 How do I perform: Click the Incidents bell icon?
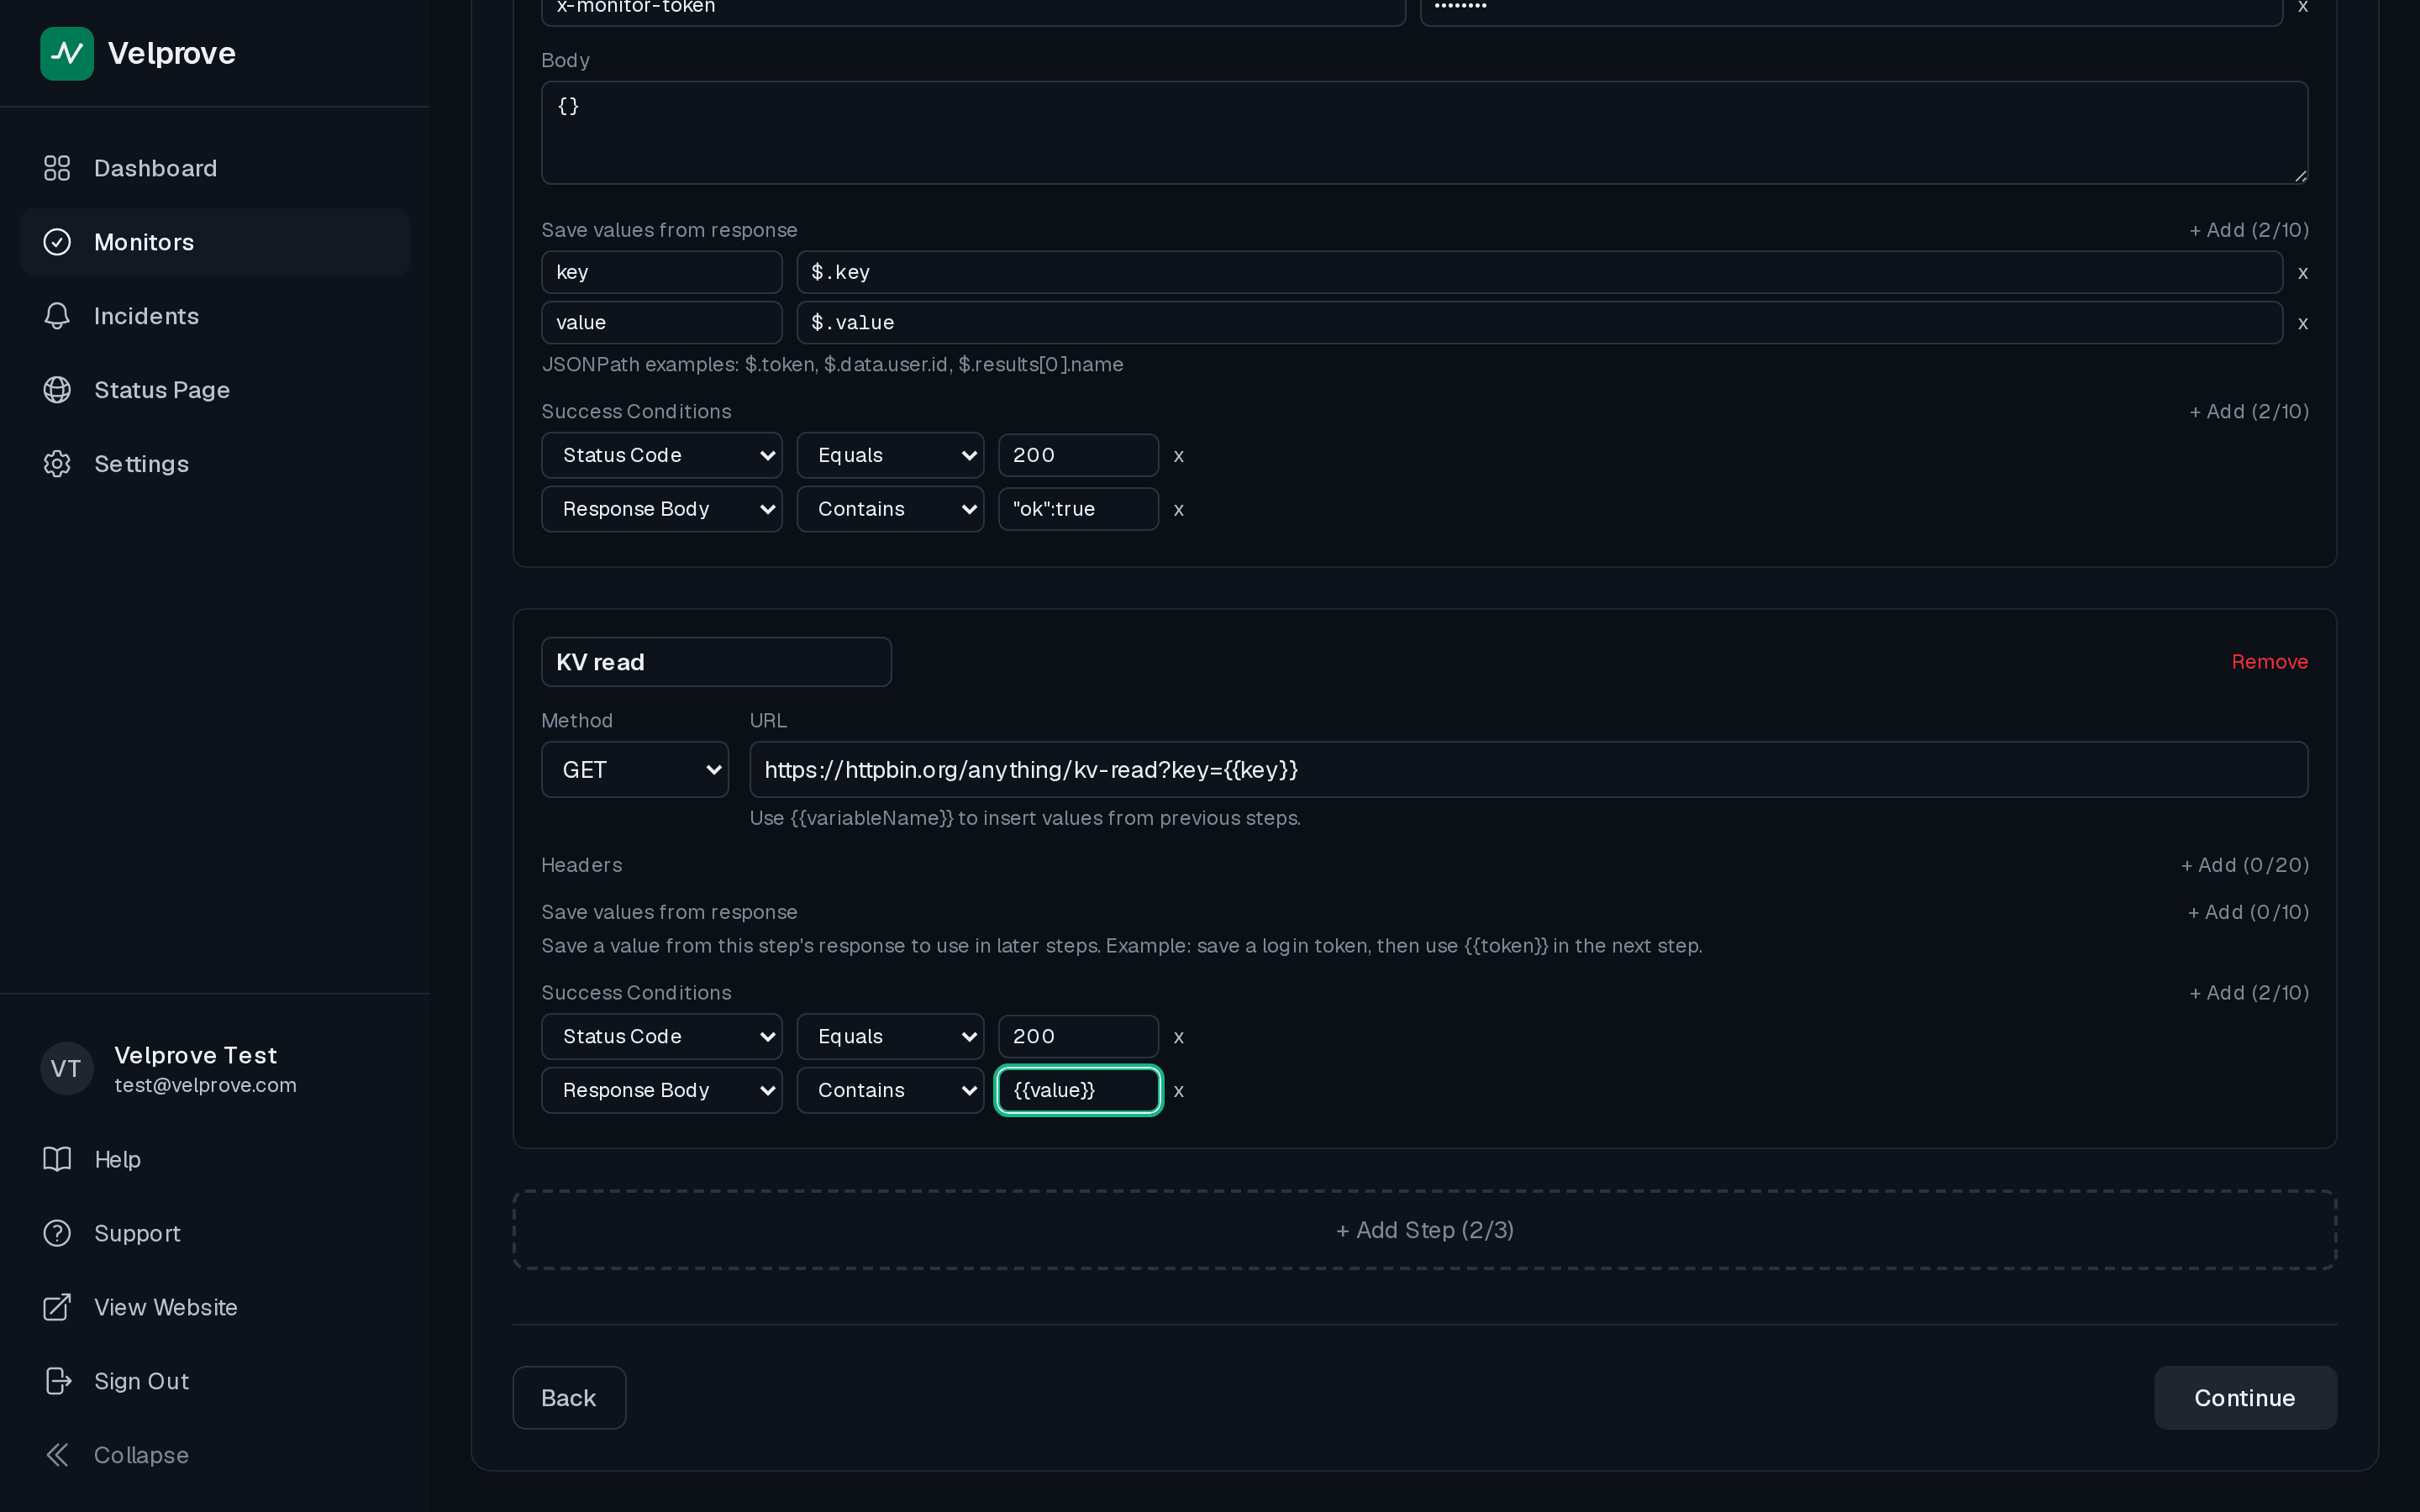tap(57, 316)
